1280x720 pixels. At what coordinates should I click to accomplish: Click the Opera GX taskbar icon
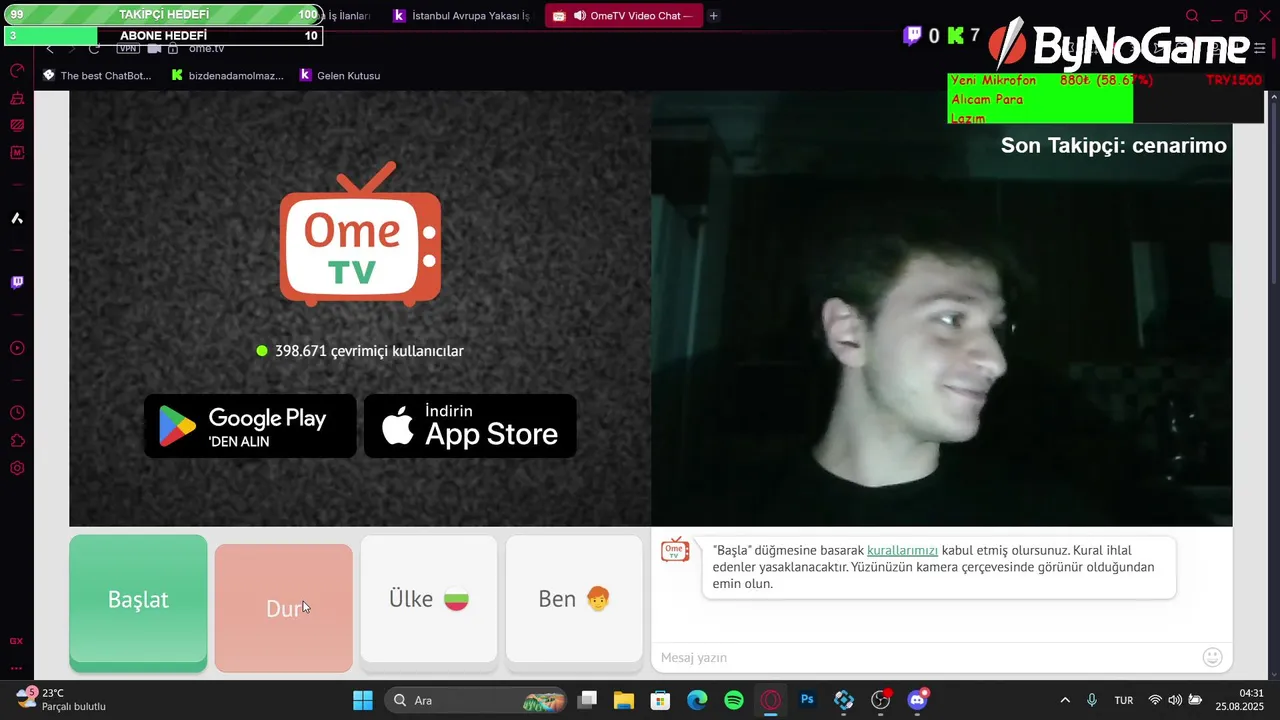tap(771, 700)
